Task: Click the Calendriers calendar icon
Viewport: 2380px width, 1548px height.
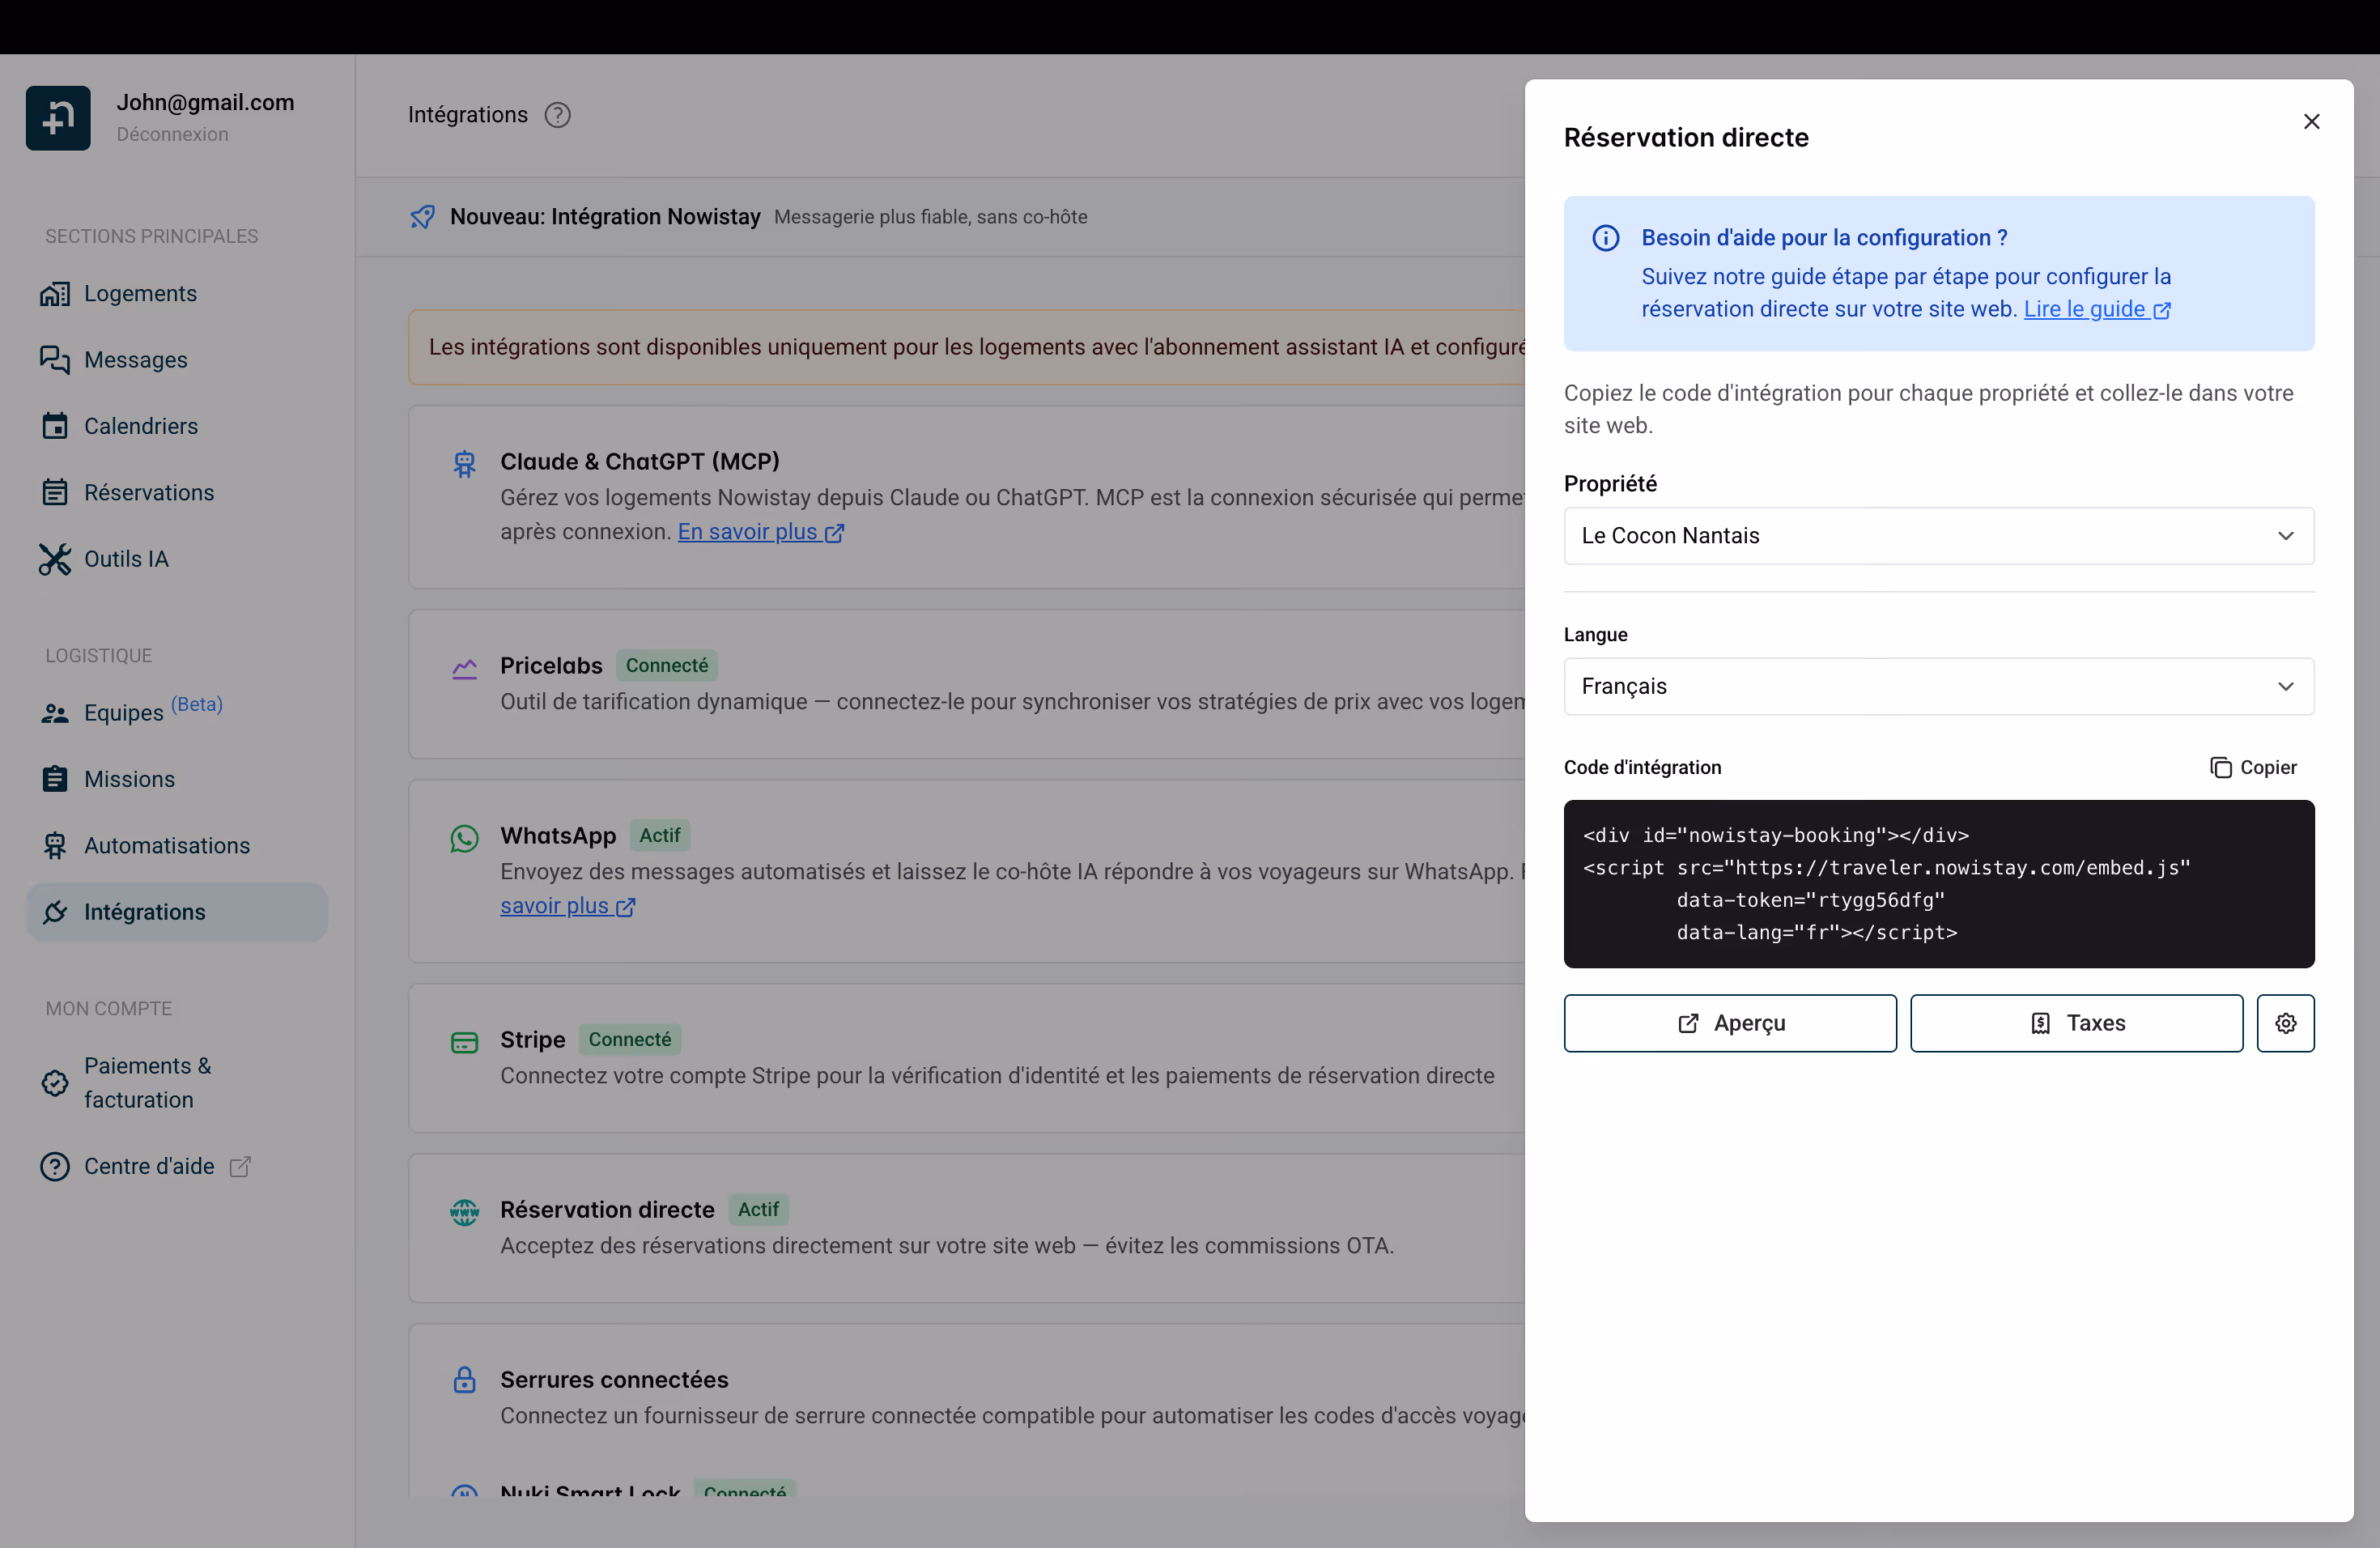Action: point(55,426)
